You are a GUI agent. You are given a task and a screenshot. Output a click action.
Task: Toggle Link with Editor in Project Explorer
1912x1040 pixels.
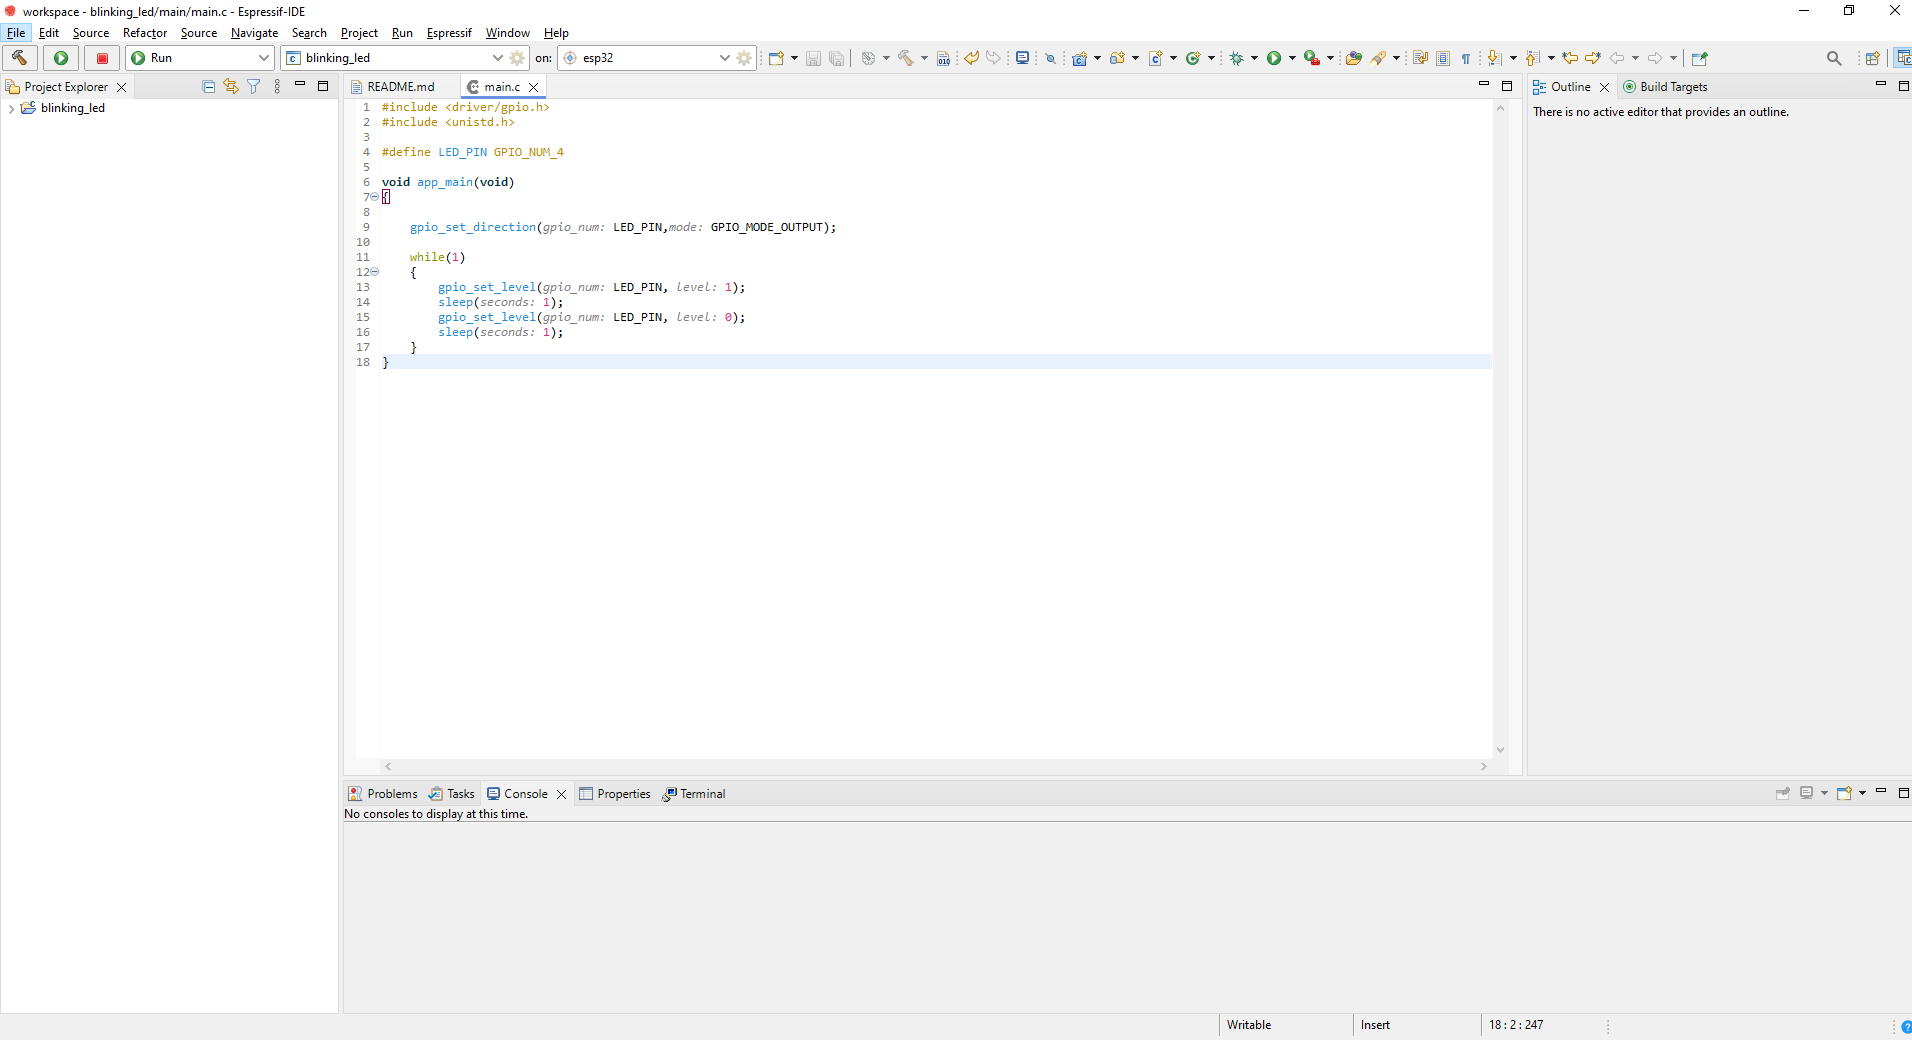point(231,87)
